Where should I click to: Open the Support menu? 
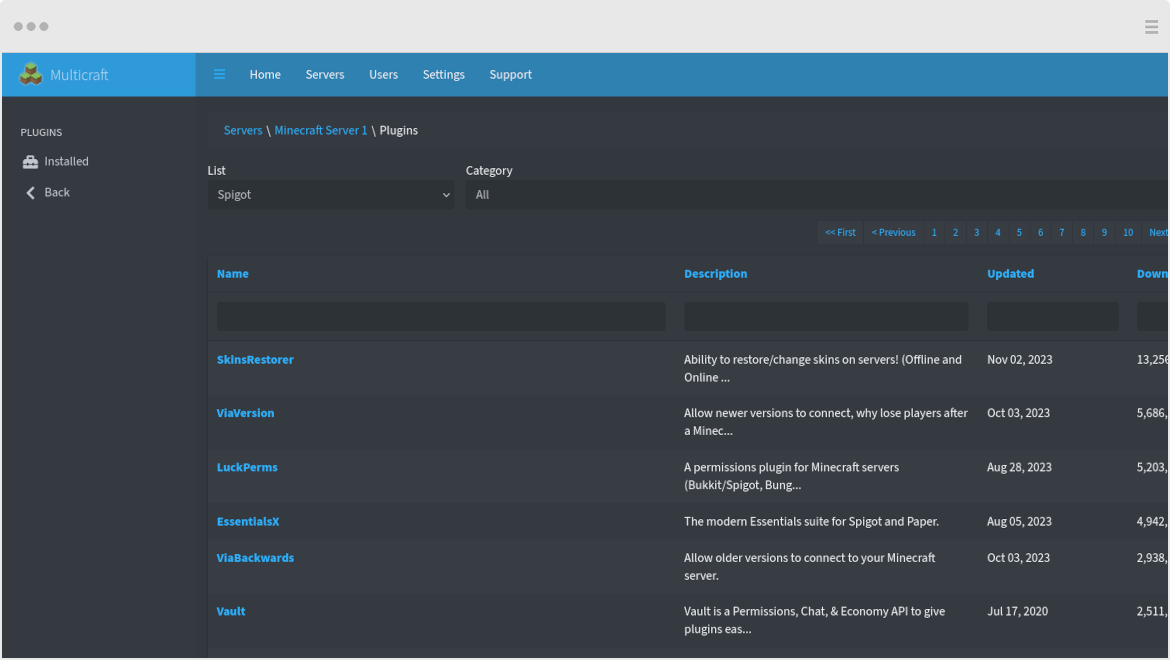point(510,75)
